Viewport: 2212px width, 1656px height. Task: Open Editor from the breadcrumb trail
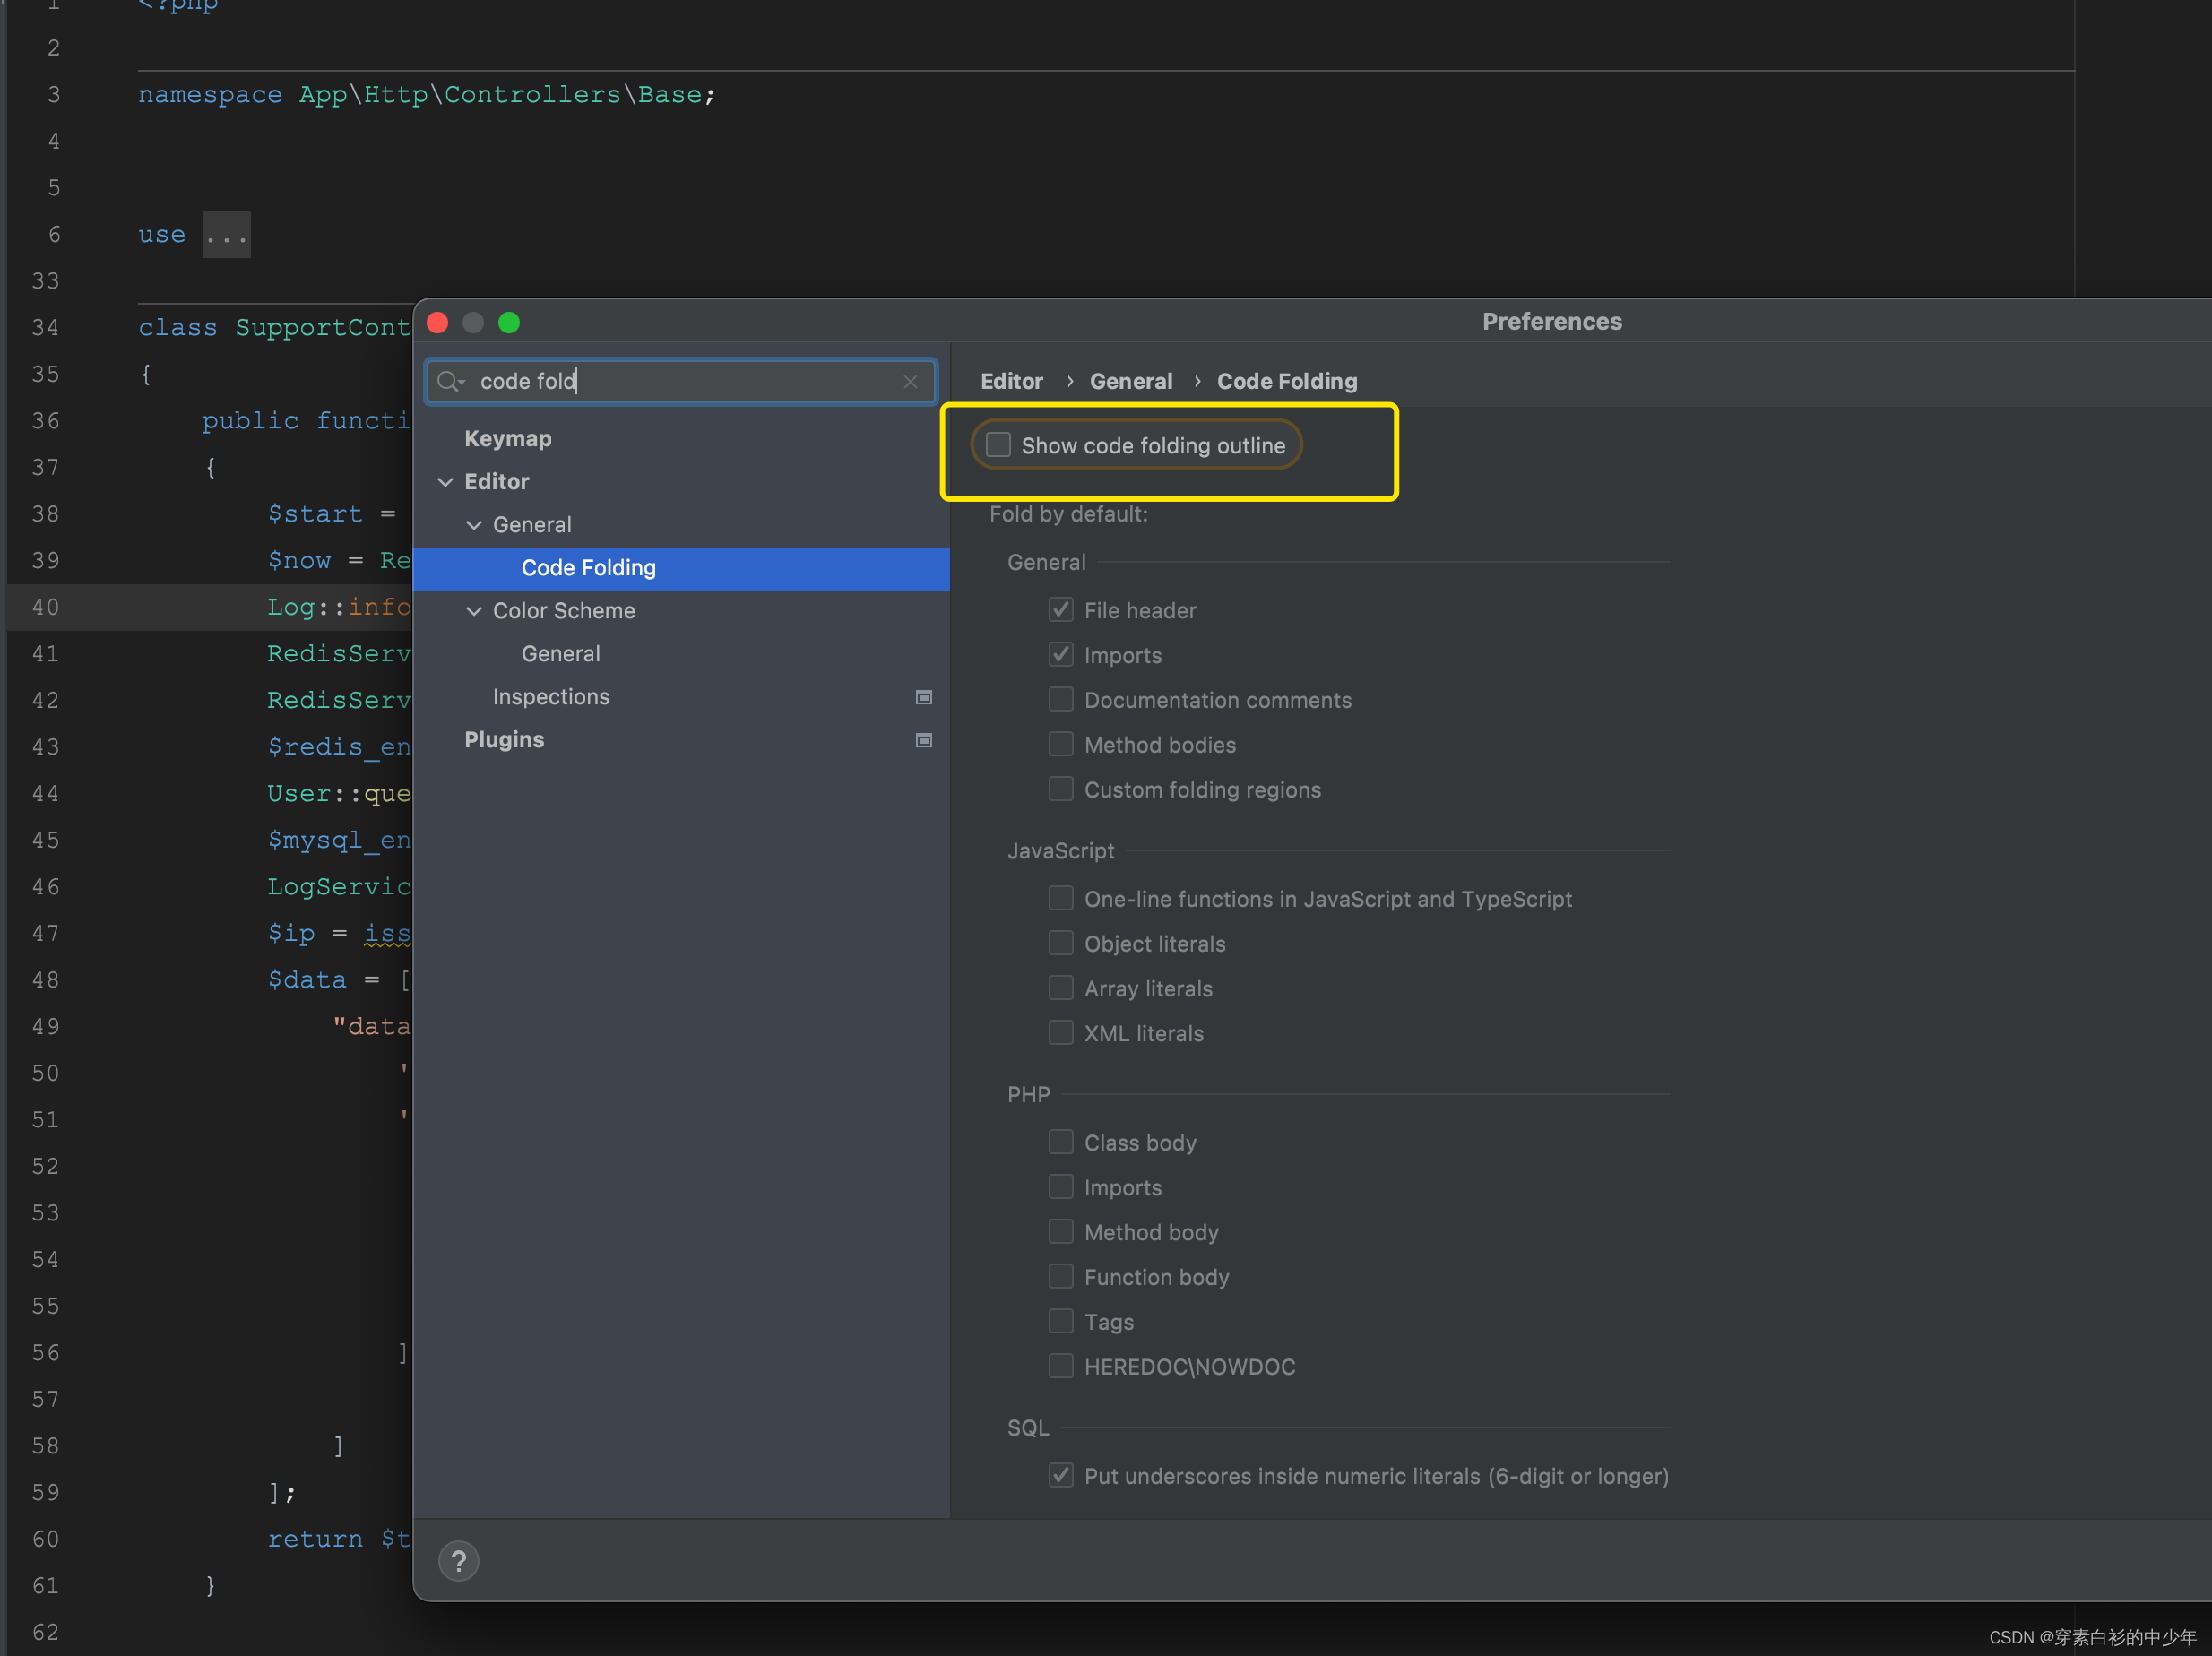pyautogui.click(x=1011, y=381)
